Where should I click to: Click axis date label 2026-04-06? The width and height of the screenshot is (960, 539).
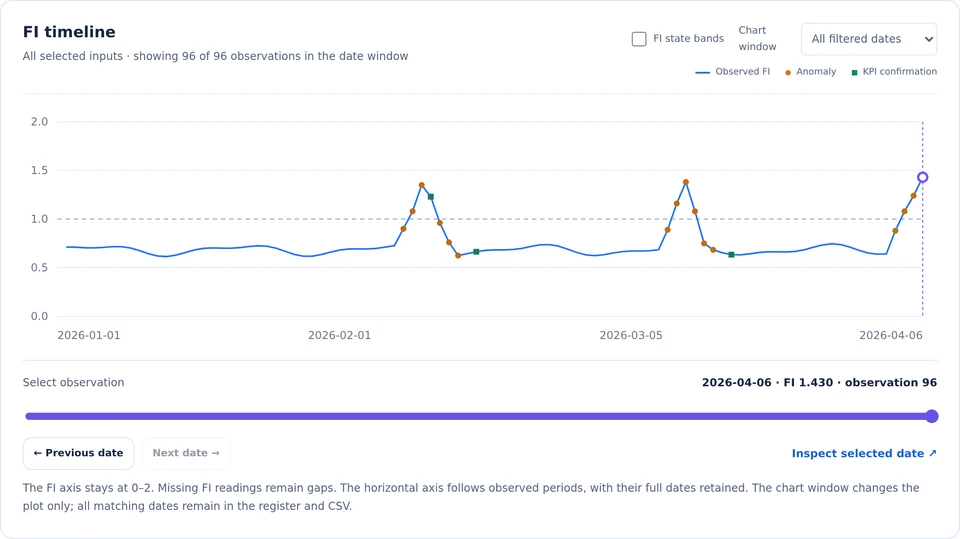pyautogui.click(x=891, y=336)
